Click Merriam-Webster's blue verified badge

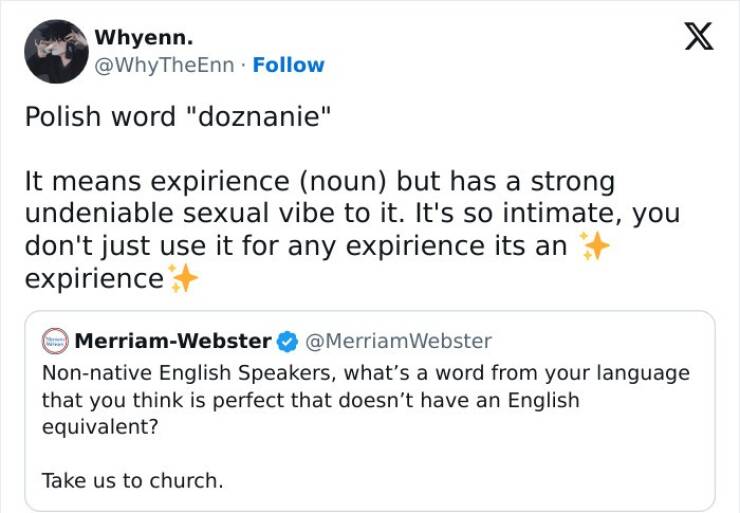287,341
